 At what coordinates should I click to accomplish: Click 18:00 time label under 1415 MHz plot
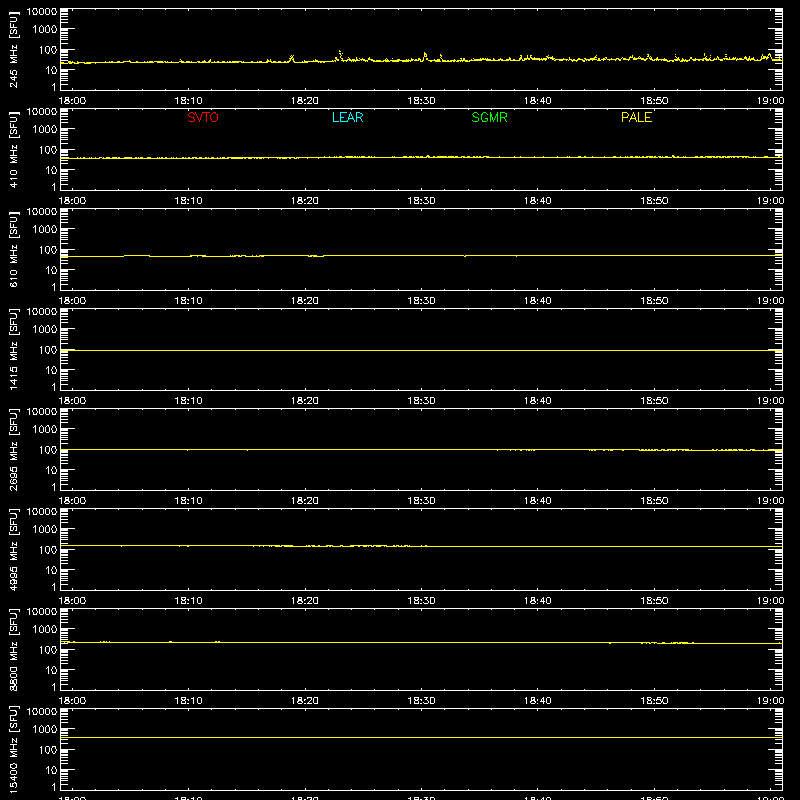pos(72,401)
